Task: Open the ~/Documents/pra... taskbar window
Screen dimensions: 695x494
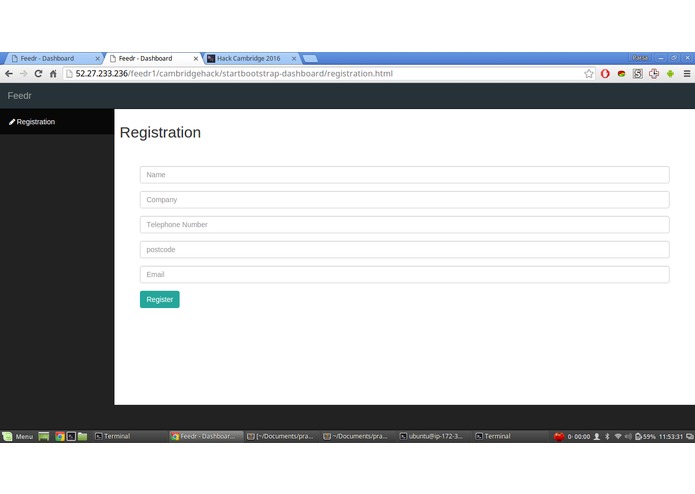Action: [x=359, y=436]
